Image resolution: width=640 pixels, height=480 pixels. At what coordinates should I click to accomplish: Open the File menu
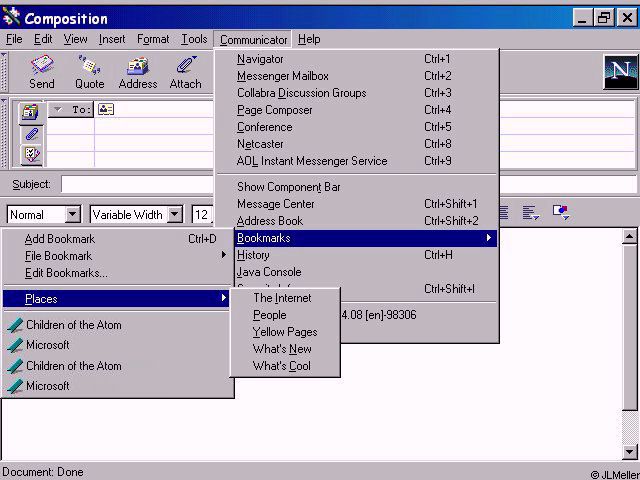click(x=14, y=39)
